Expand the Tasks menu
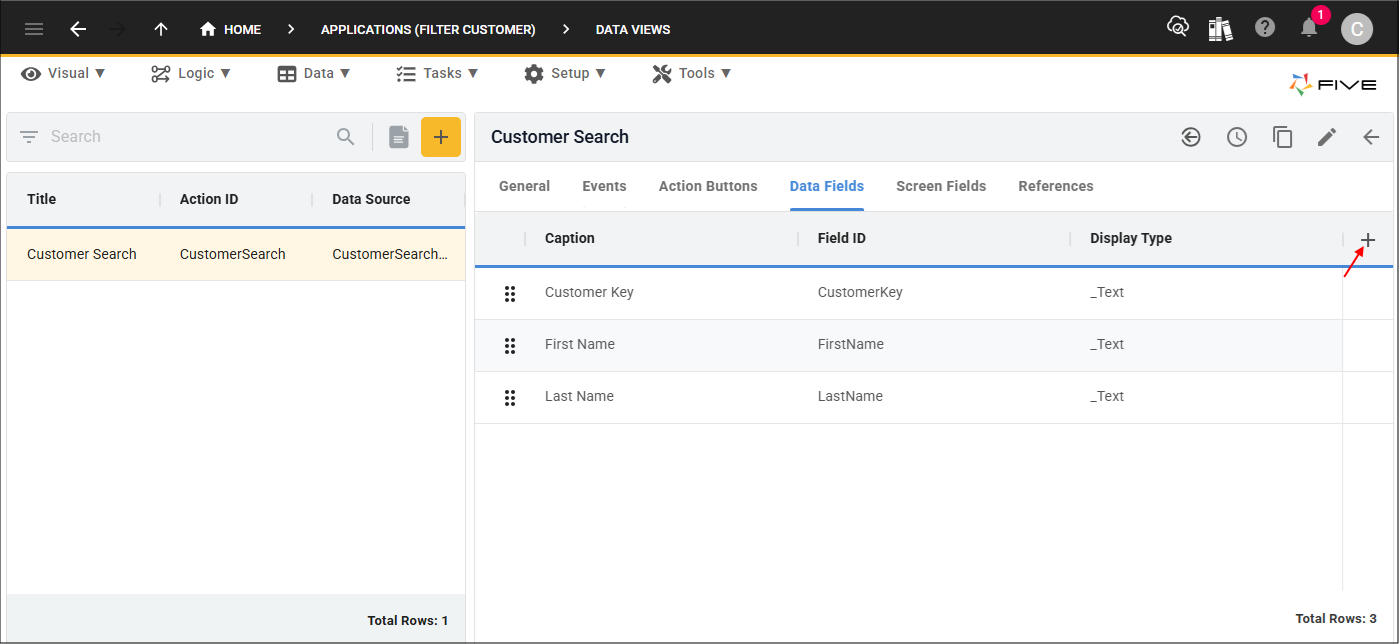This screenshot has width=1399, height=644. pyautogui.click(x=437, y=73)
